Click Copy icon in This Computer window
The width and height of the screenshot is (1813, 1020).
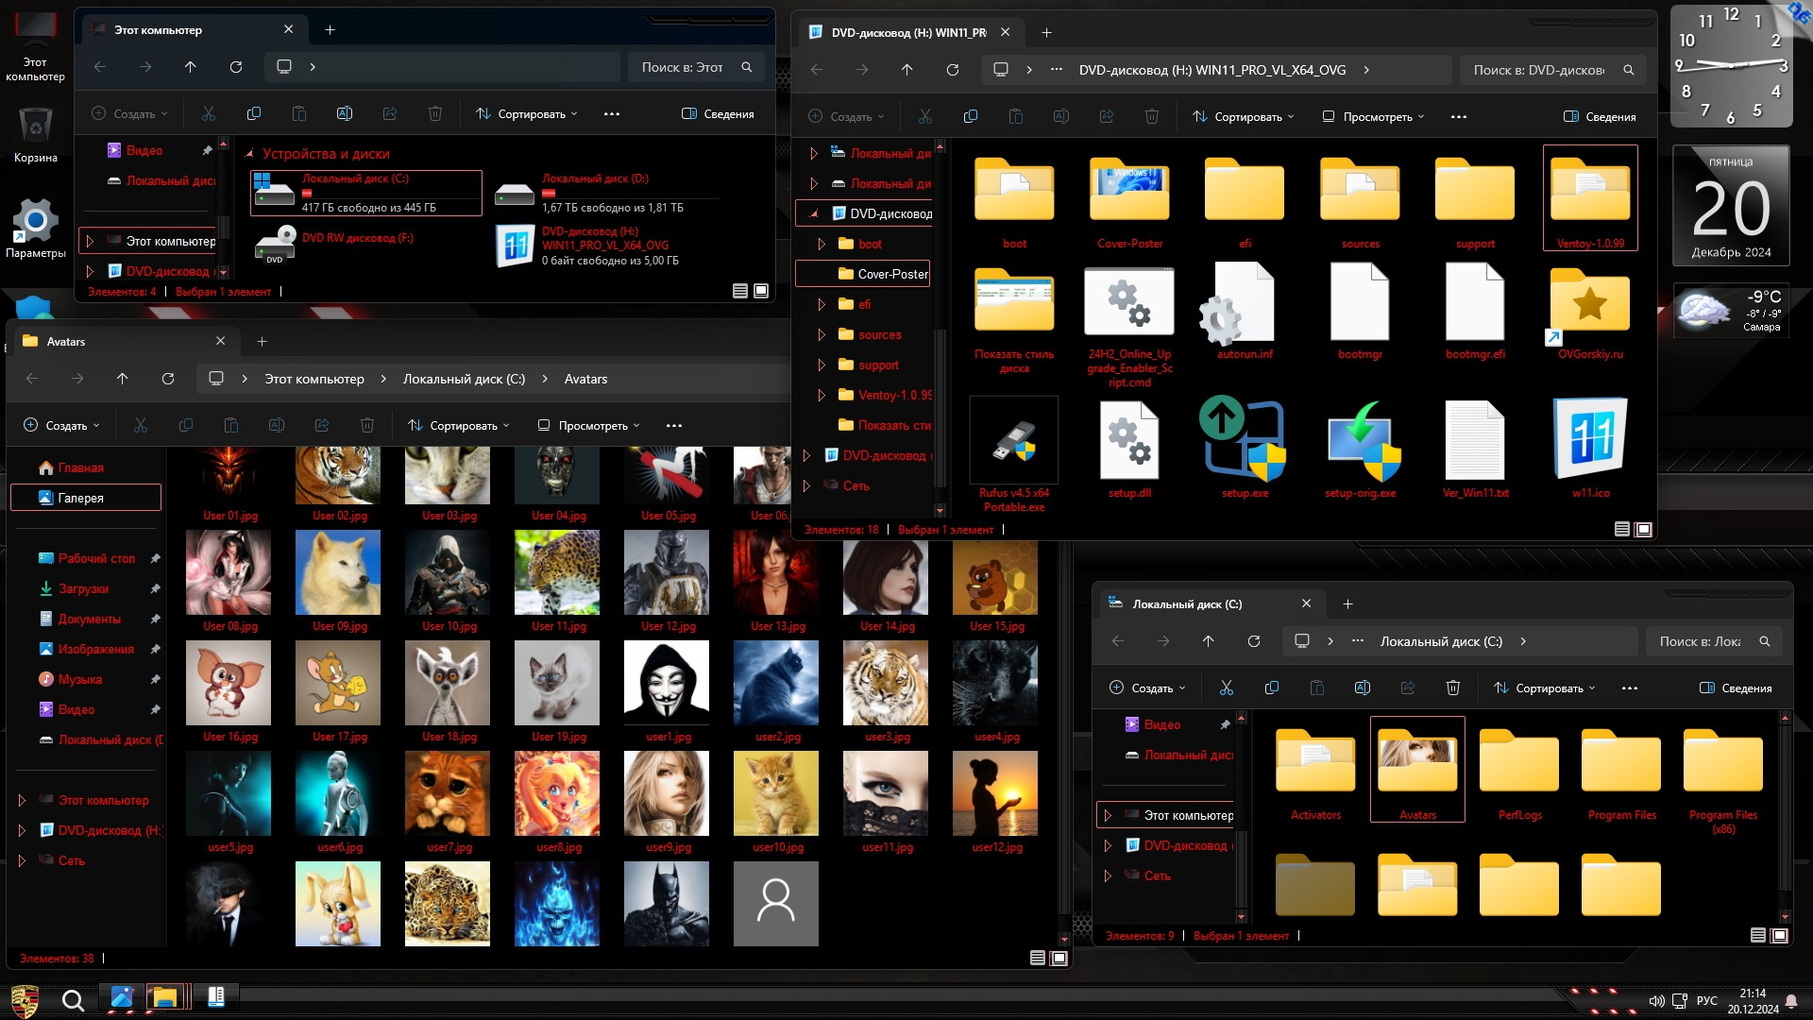[254, 114]
